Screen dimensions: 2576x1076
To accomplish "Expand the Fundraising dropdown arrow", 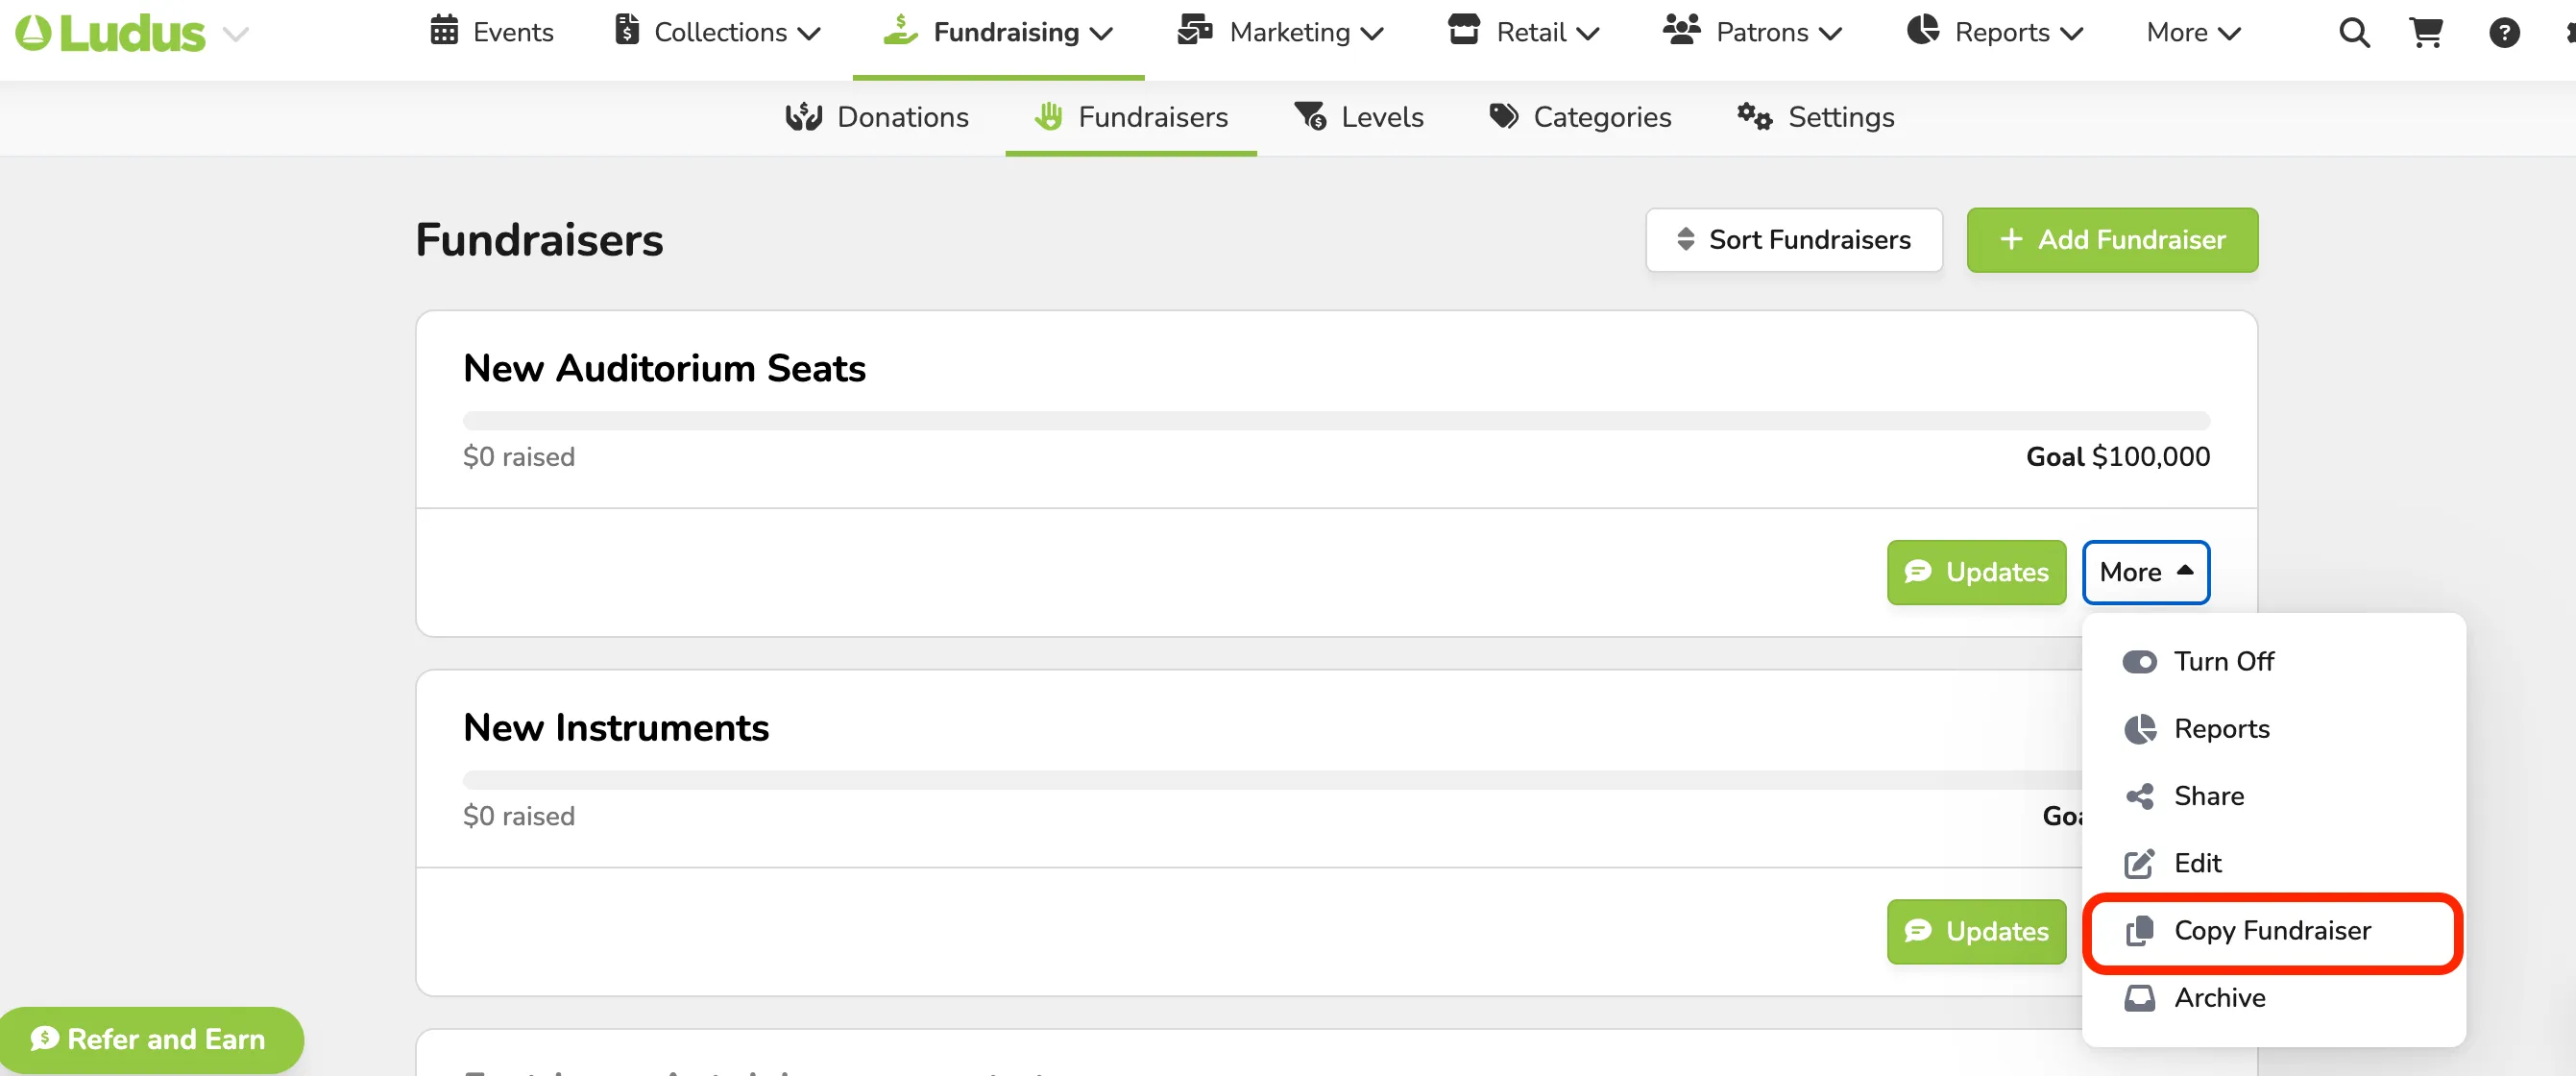I will pos(1101,34).
